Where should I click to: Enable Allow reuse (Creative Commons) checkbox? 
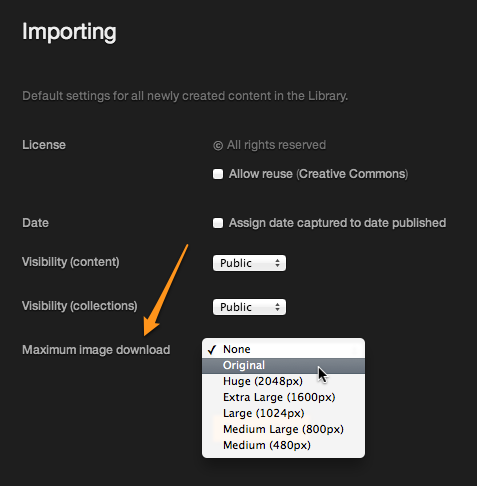pyautogui.click(x=218, y=174)
